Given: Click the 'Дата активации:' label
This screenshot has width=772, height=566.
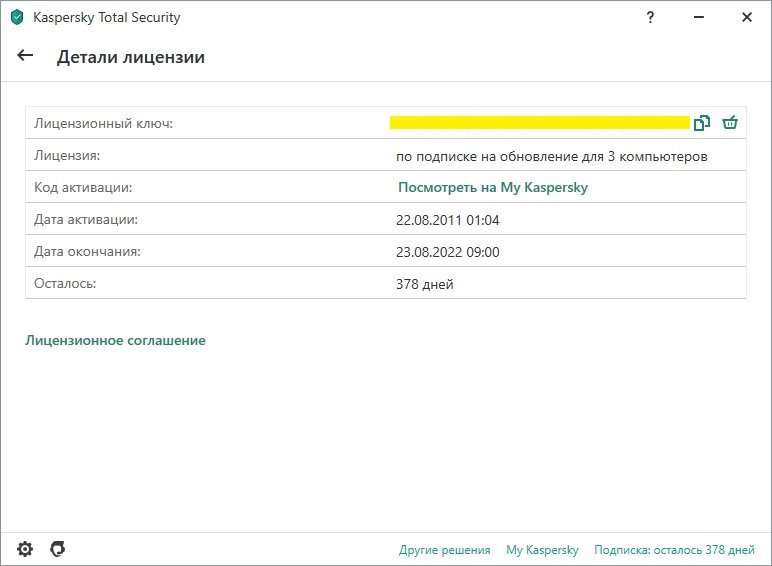Looking at the screenshot, I should 86,220.
